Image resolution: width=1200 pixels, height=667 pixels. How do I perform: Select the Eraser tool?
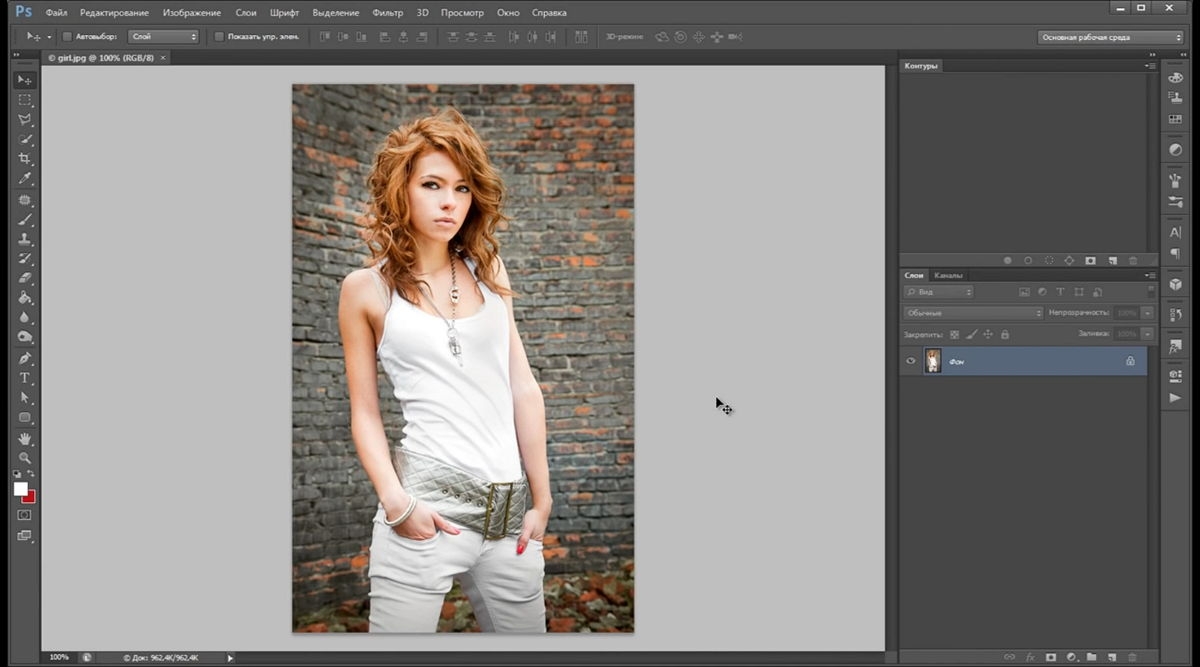tap(25, 279)
